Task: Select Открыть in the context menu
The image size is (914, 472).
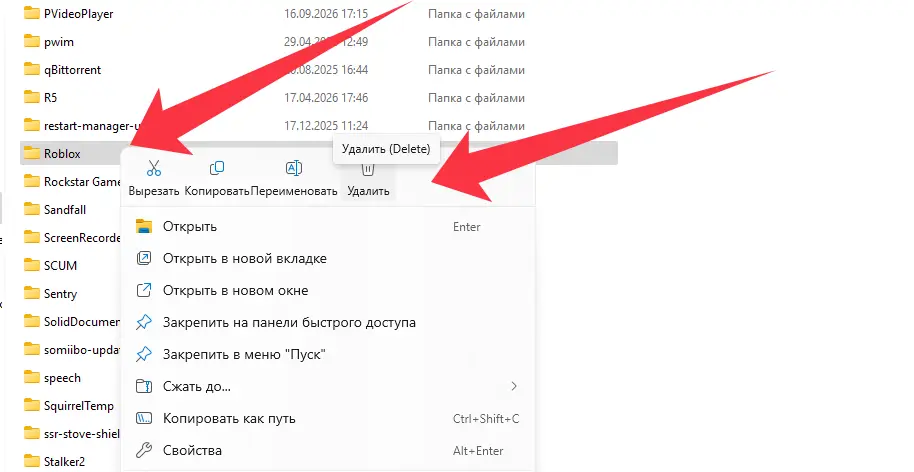Action: pos(328,227)
